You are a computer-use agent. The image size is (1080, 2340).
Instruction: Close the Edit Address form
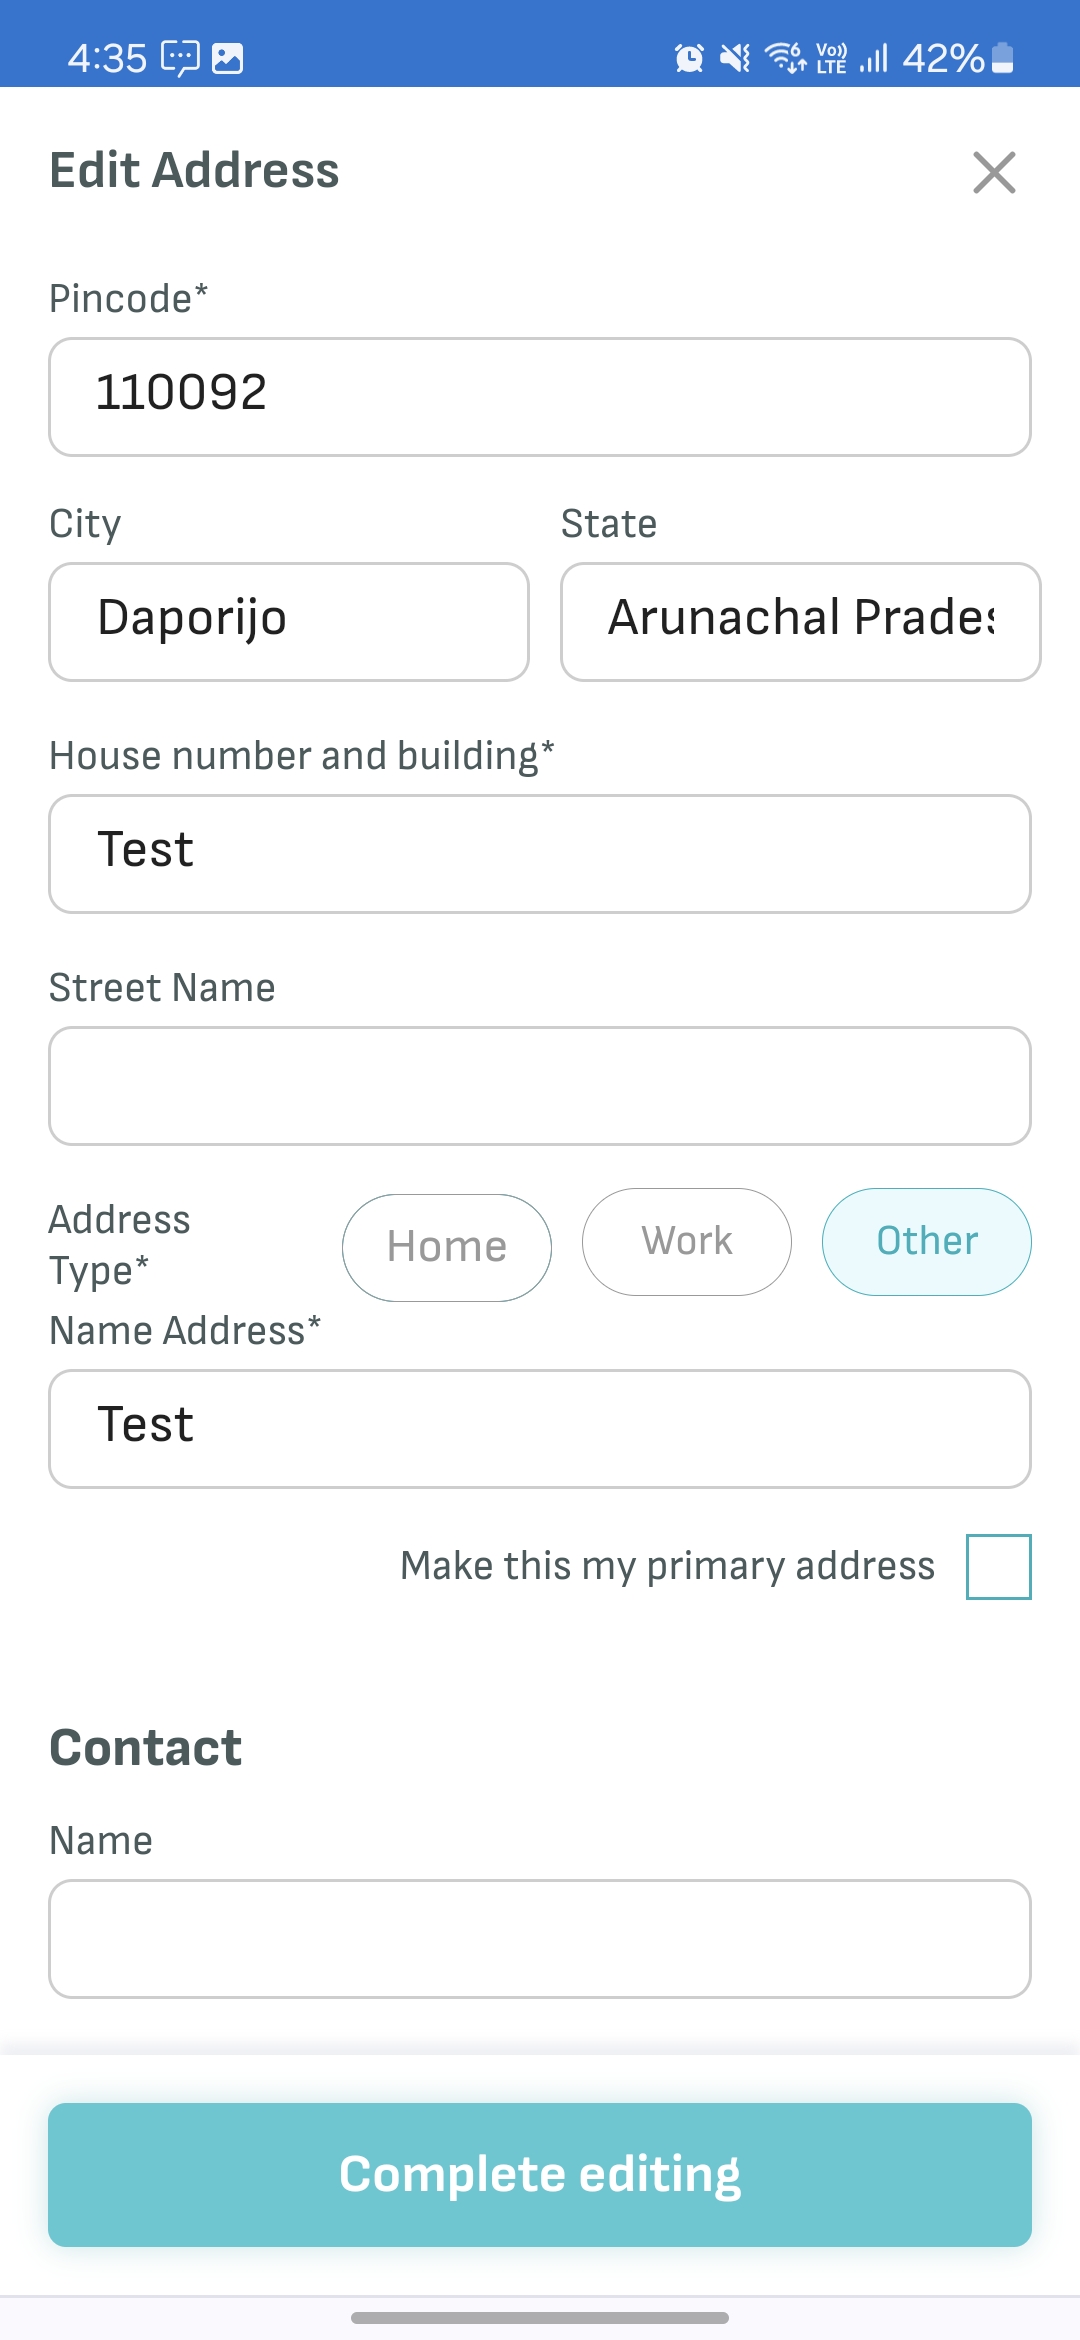tap(994, 172)
